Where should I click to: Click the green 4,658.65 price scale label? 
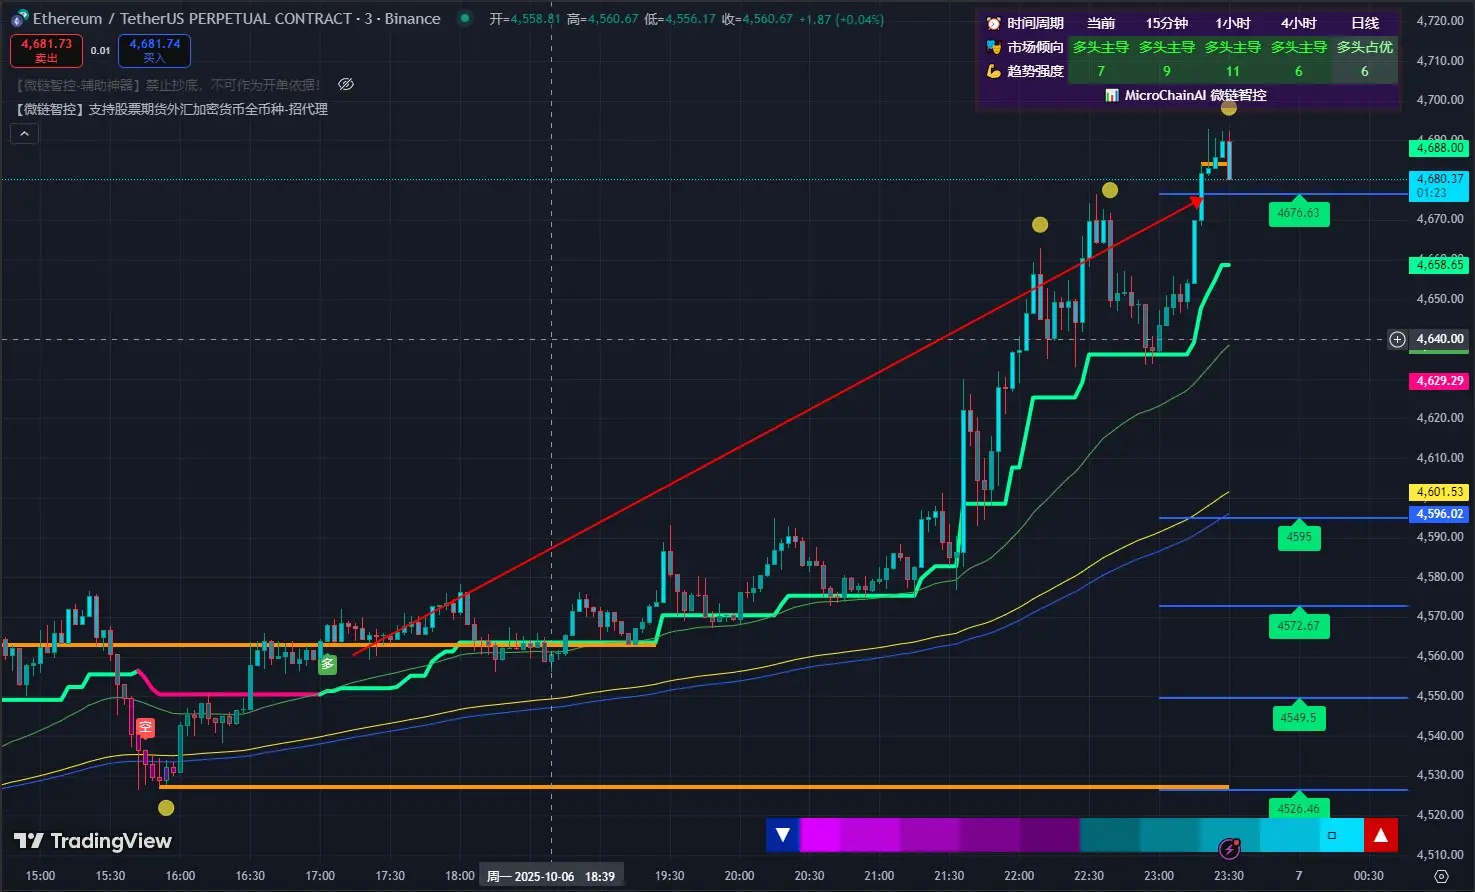[x=1440, y=265]
